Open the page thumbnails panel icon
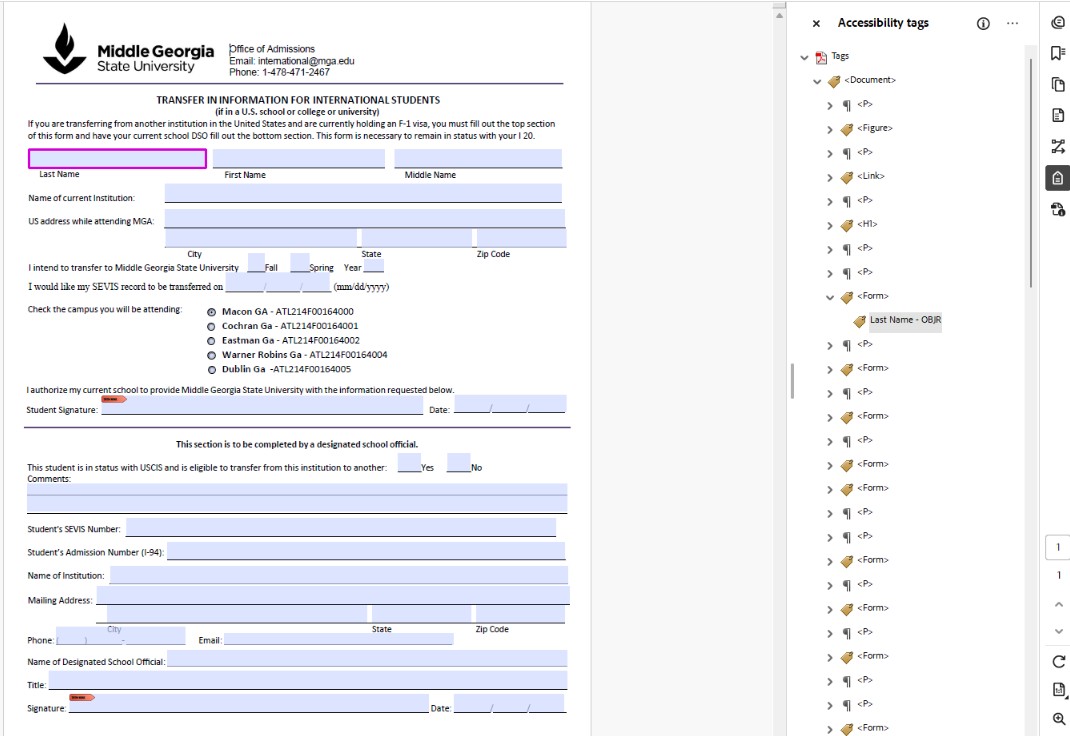Screen dimensions: 1070x736 [x=1058, y=84]
